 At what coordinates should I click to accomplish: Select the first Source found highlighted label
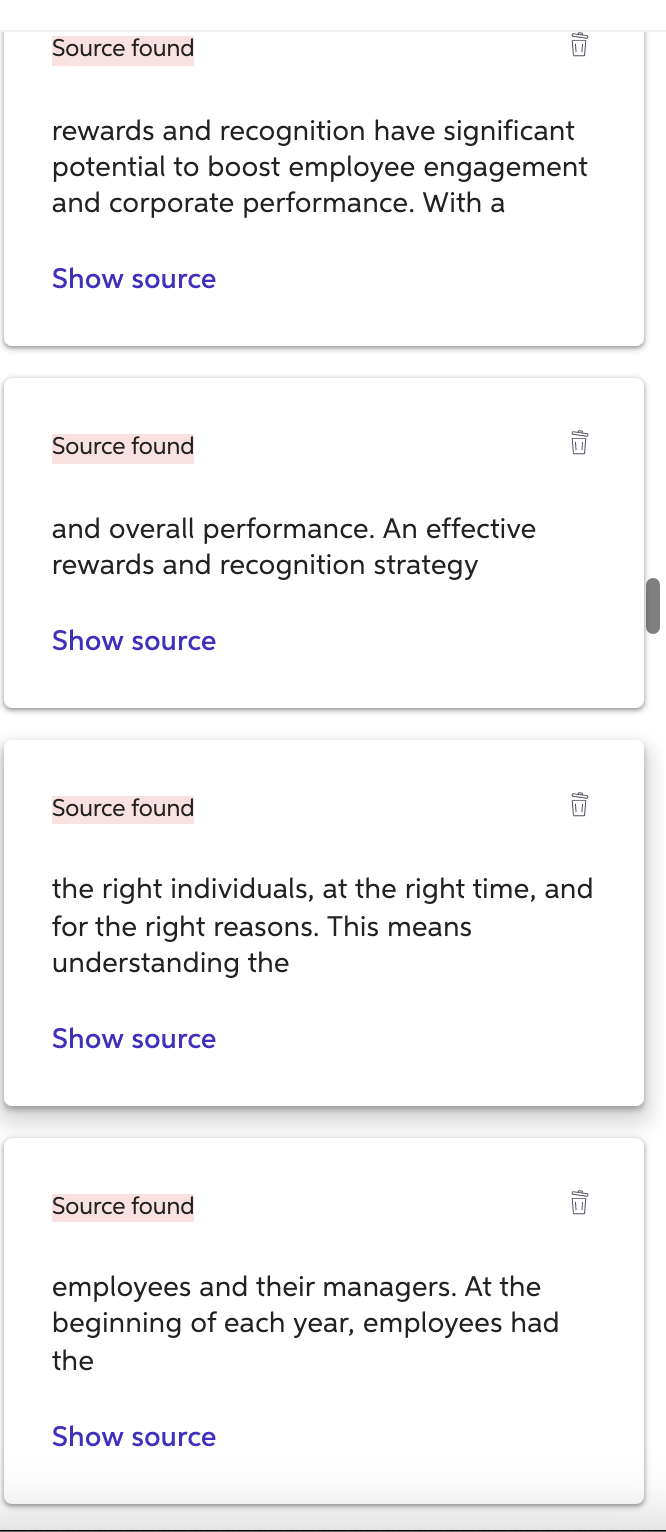122,48
